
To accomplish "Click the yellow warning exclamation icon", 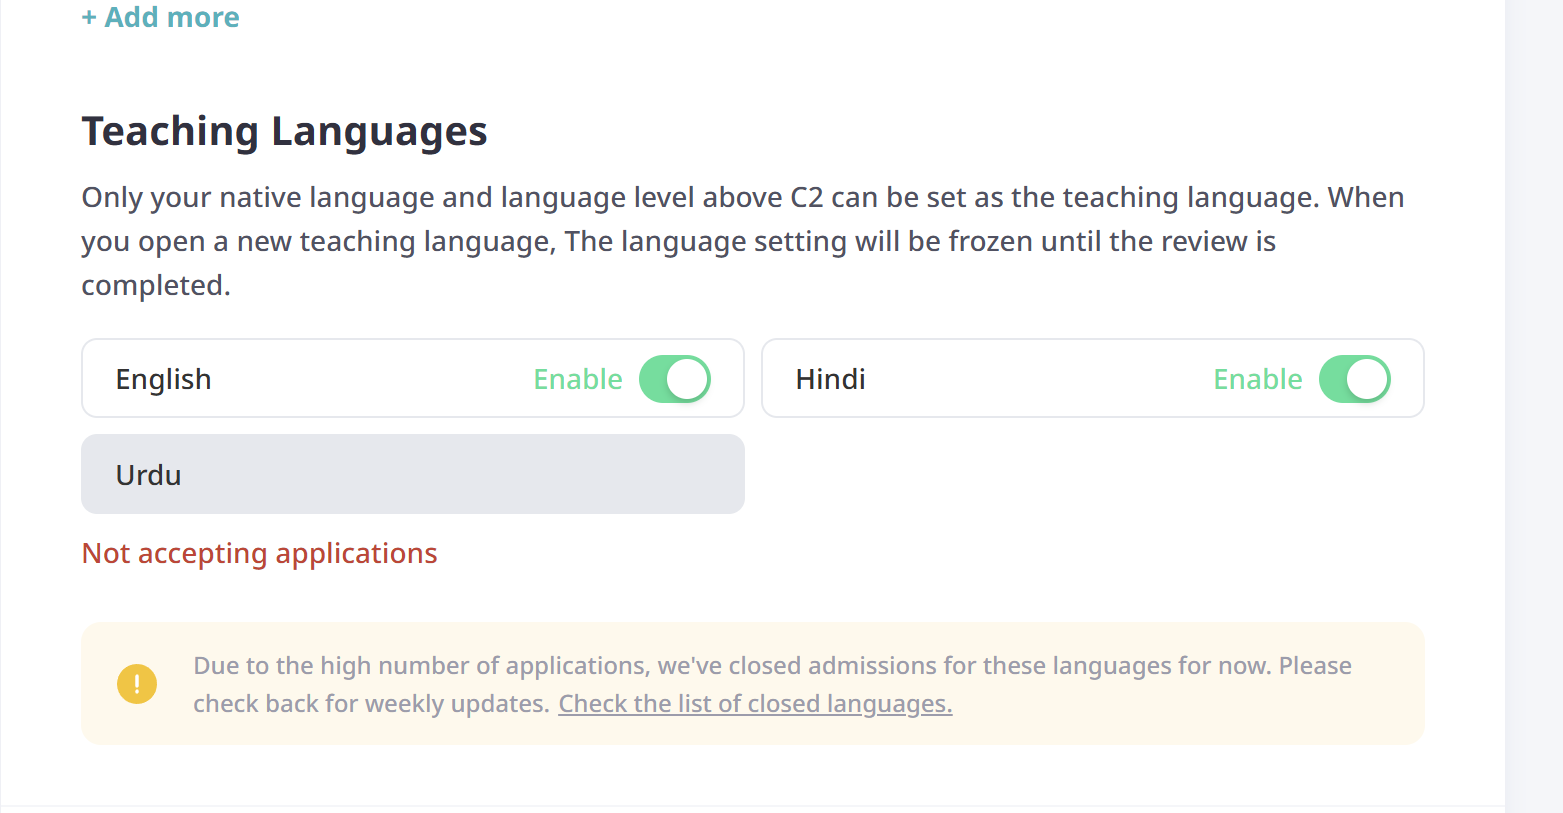I will tap(137, 684).
